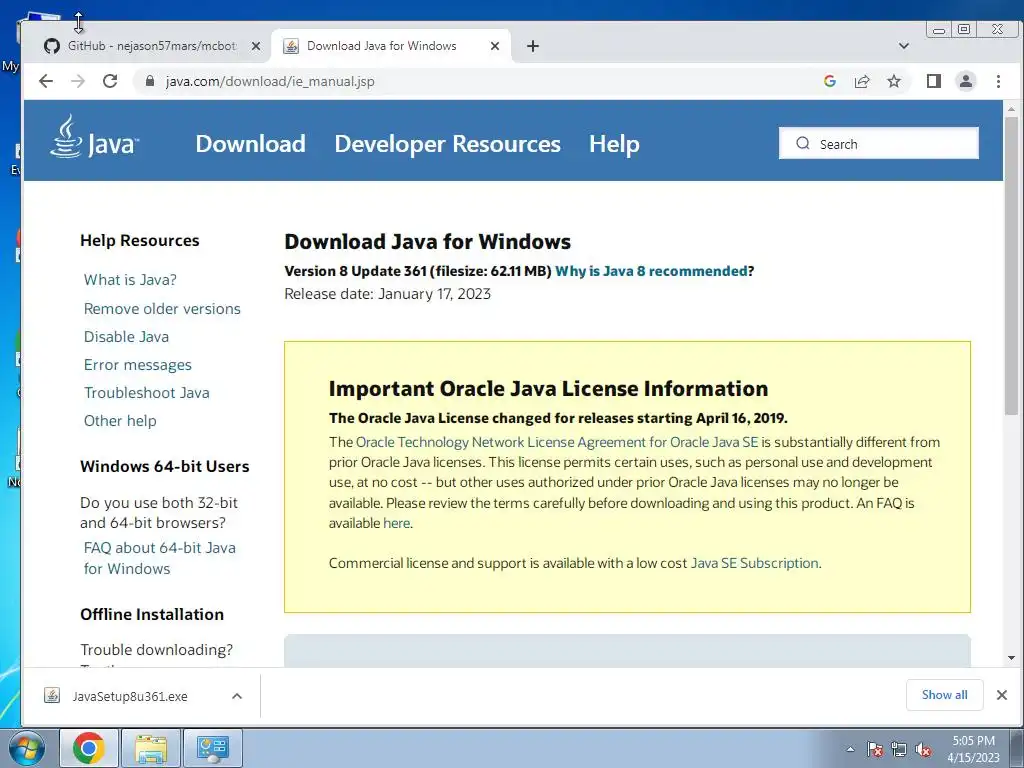Open the Developer Resources menu
This screenshot has height=768, width=1024.
click(x=448, y=144)
